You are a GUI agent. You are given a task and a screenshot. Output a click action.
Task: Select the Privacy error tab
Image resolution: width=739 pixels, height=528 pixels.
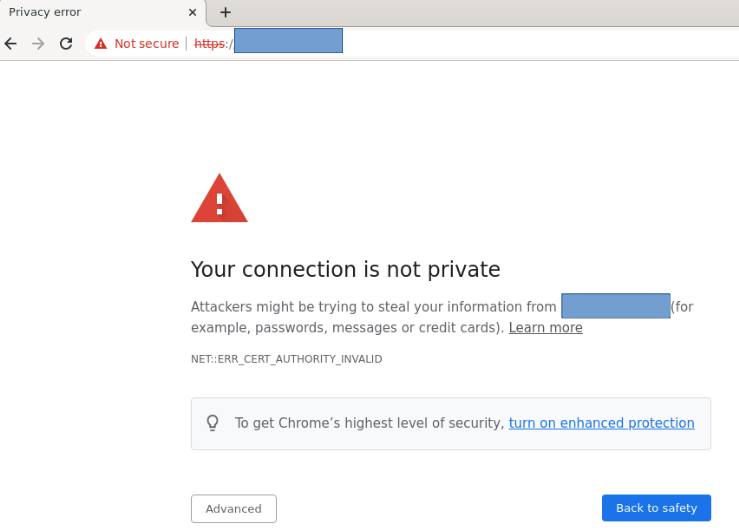[x=90, y=12]
